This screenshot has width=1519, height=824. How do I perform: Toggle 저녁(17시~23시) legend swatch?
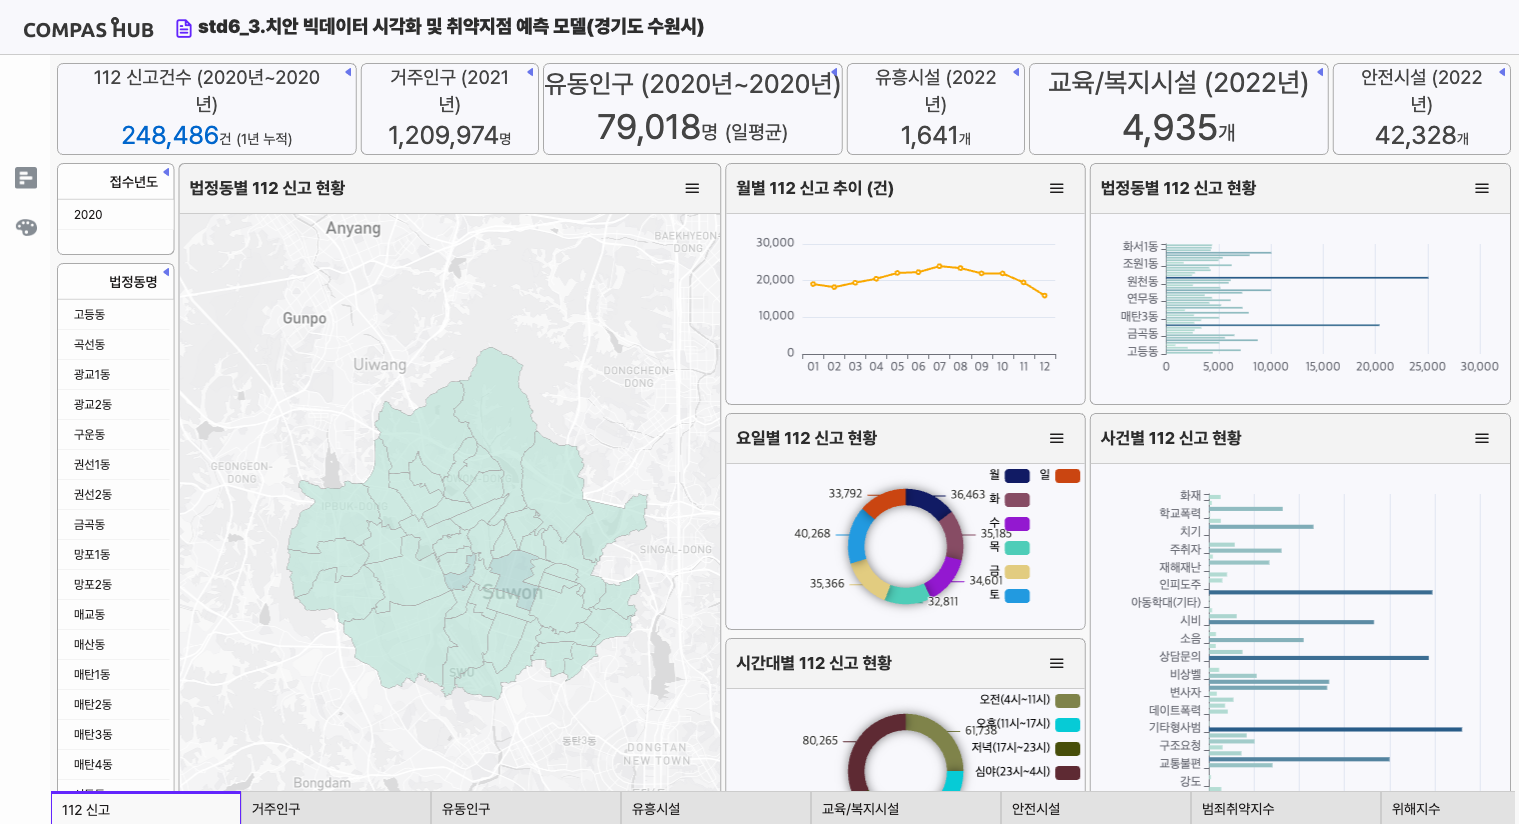point(1067,749)
